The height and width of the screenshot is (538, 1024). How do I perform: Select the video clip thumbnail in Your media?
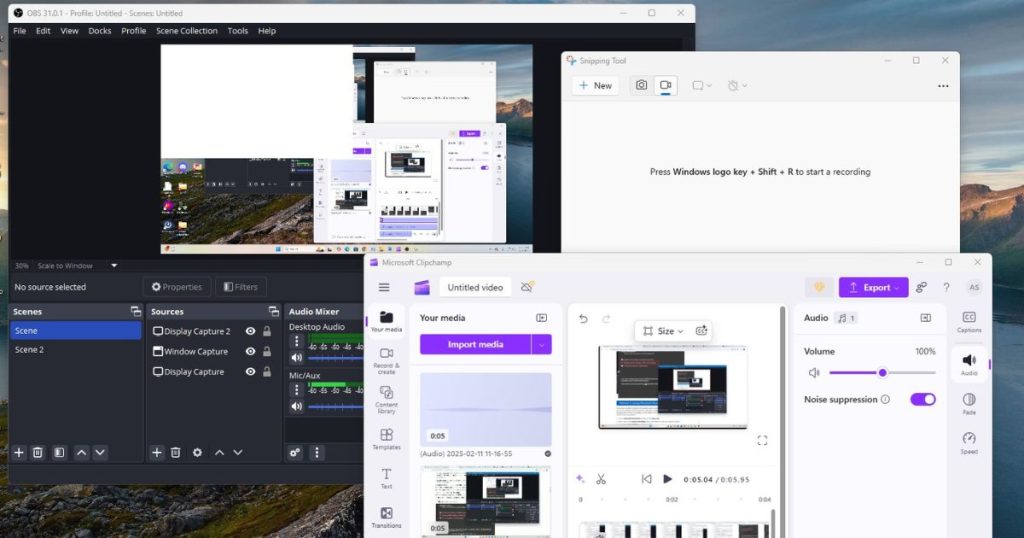pyautogui.click(x=485, y=501)
